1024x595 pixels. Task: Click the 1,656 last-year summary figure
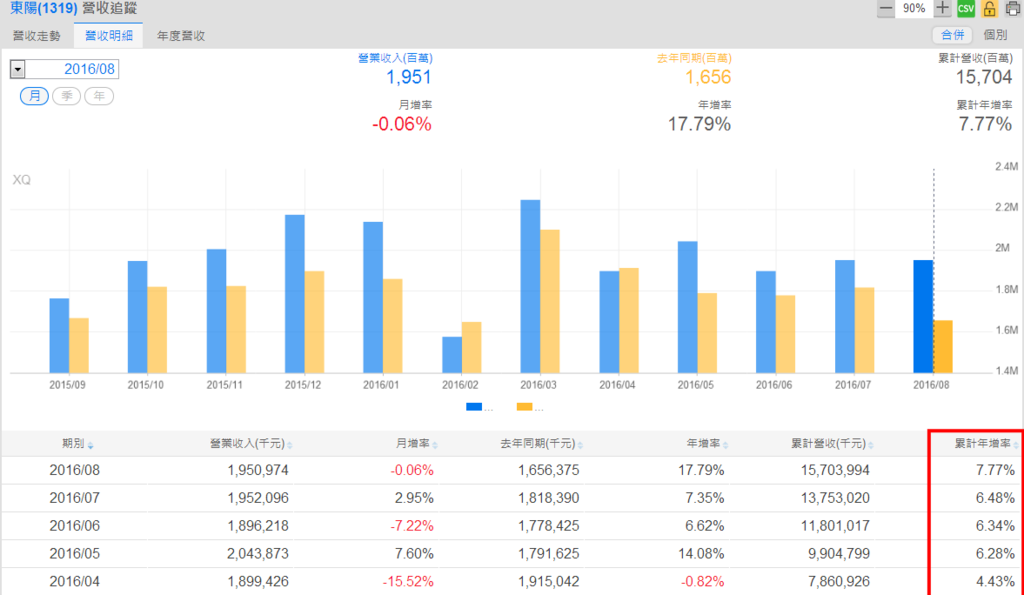[708, 78]
